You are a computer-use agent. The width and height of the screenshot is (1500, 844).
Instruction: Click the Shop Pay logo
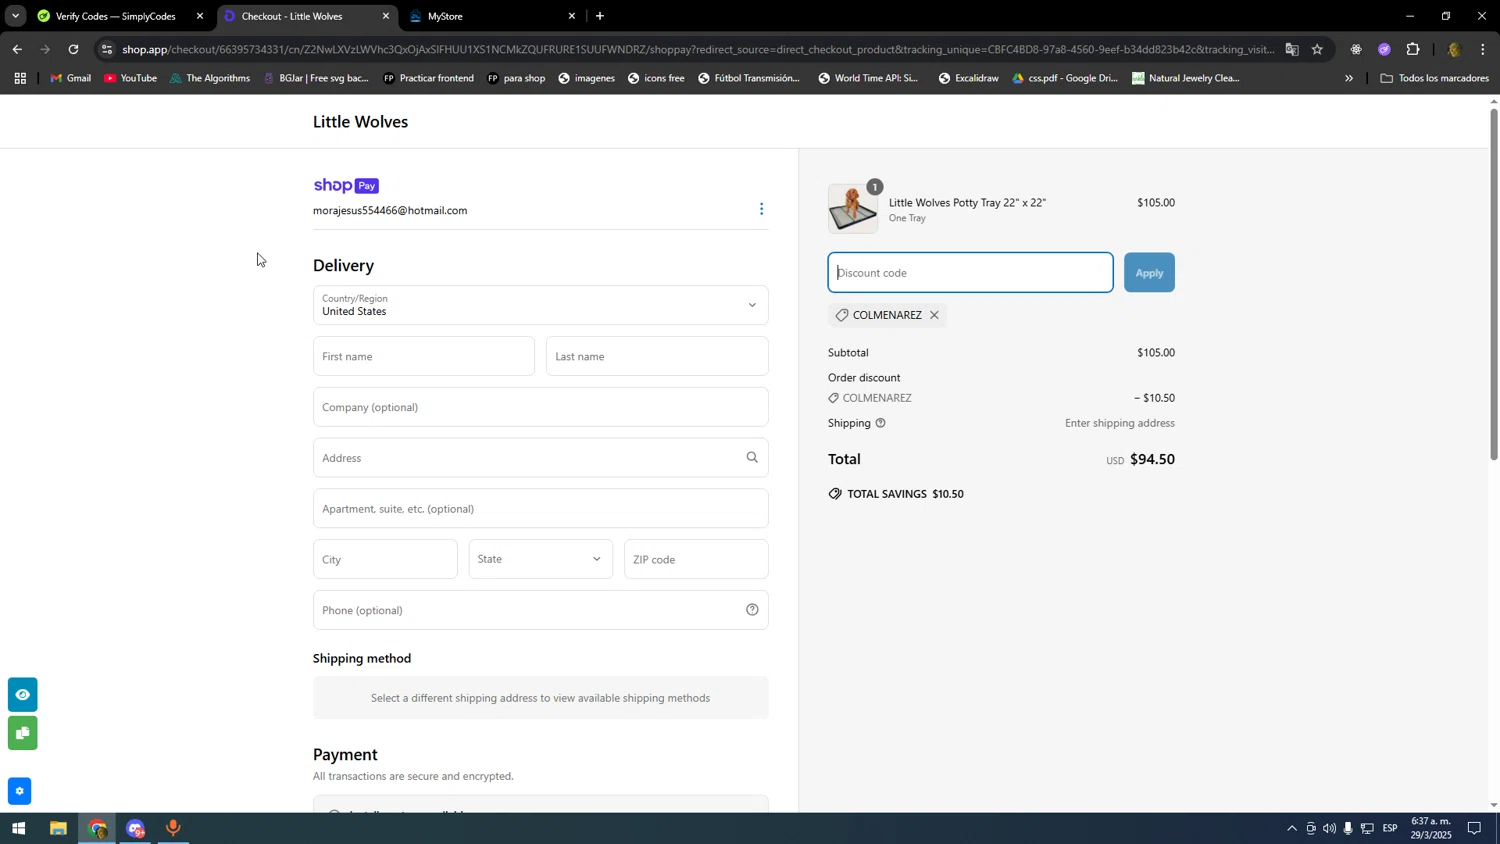click(x=346, y=186)
